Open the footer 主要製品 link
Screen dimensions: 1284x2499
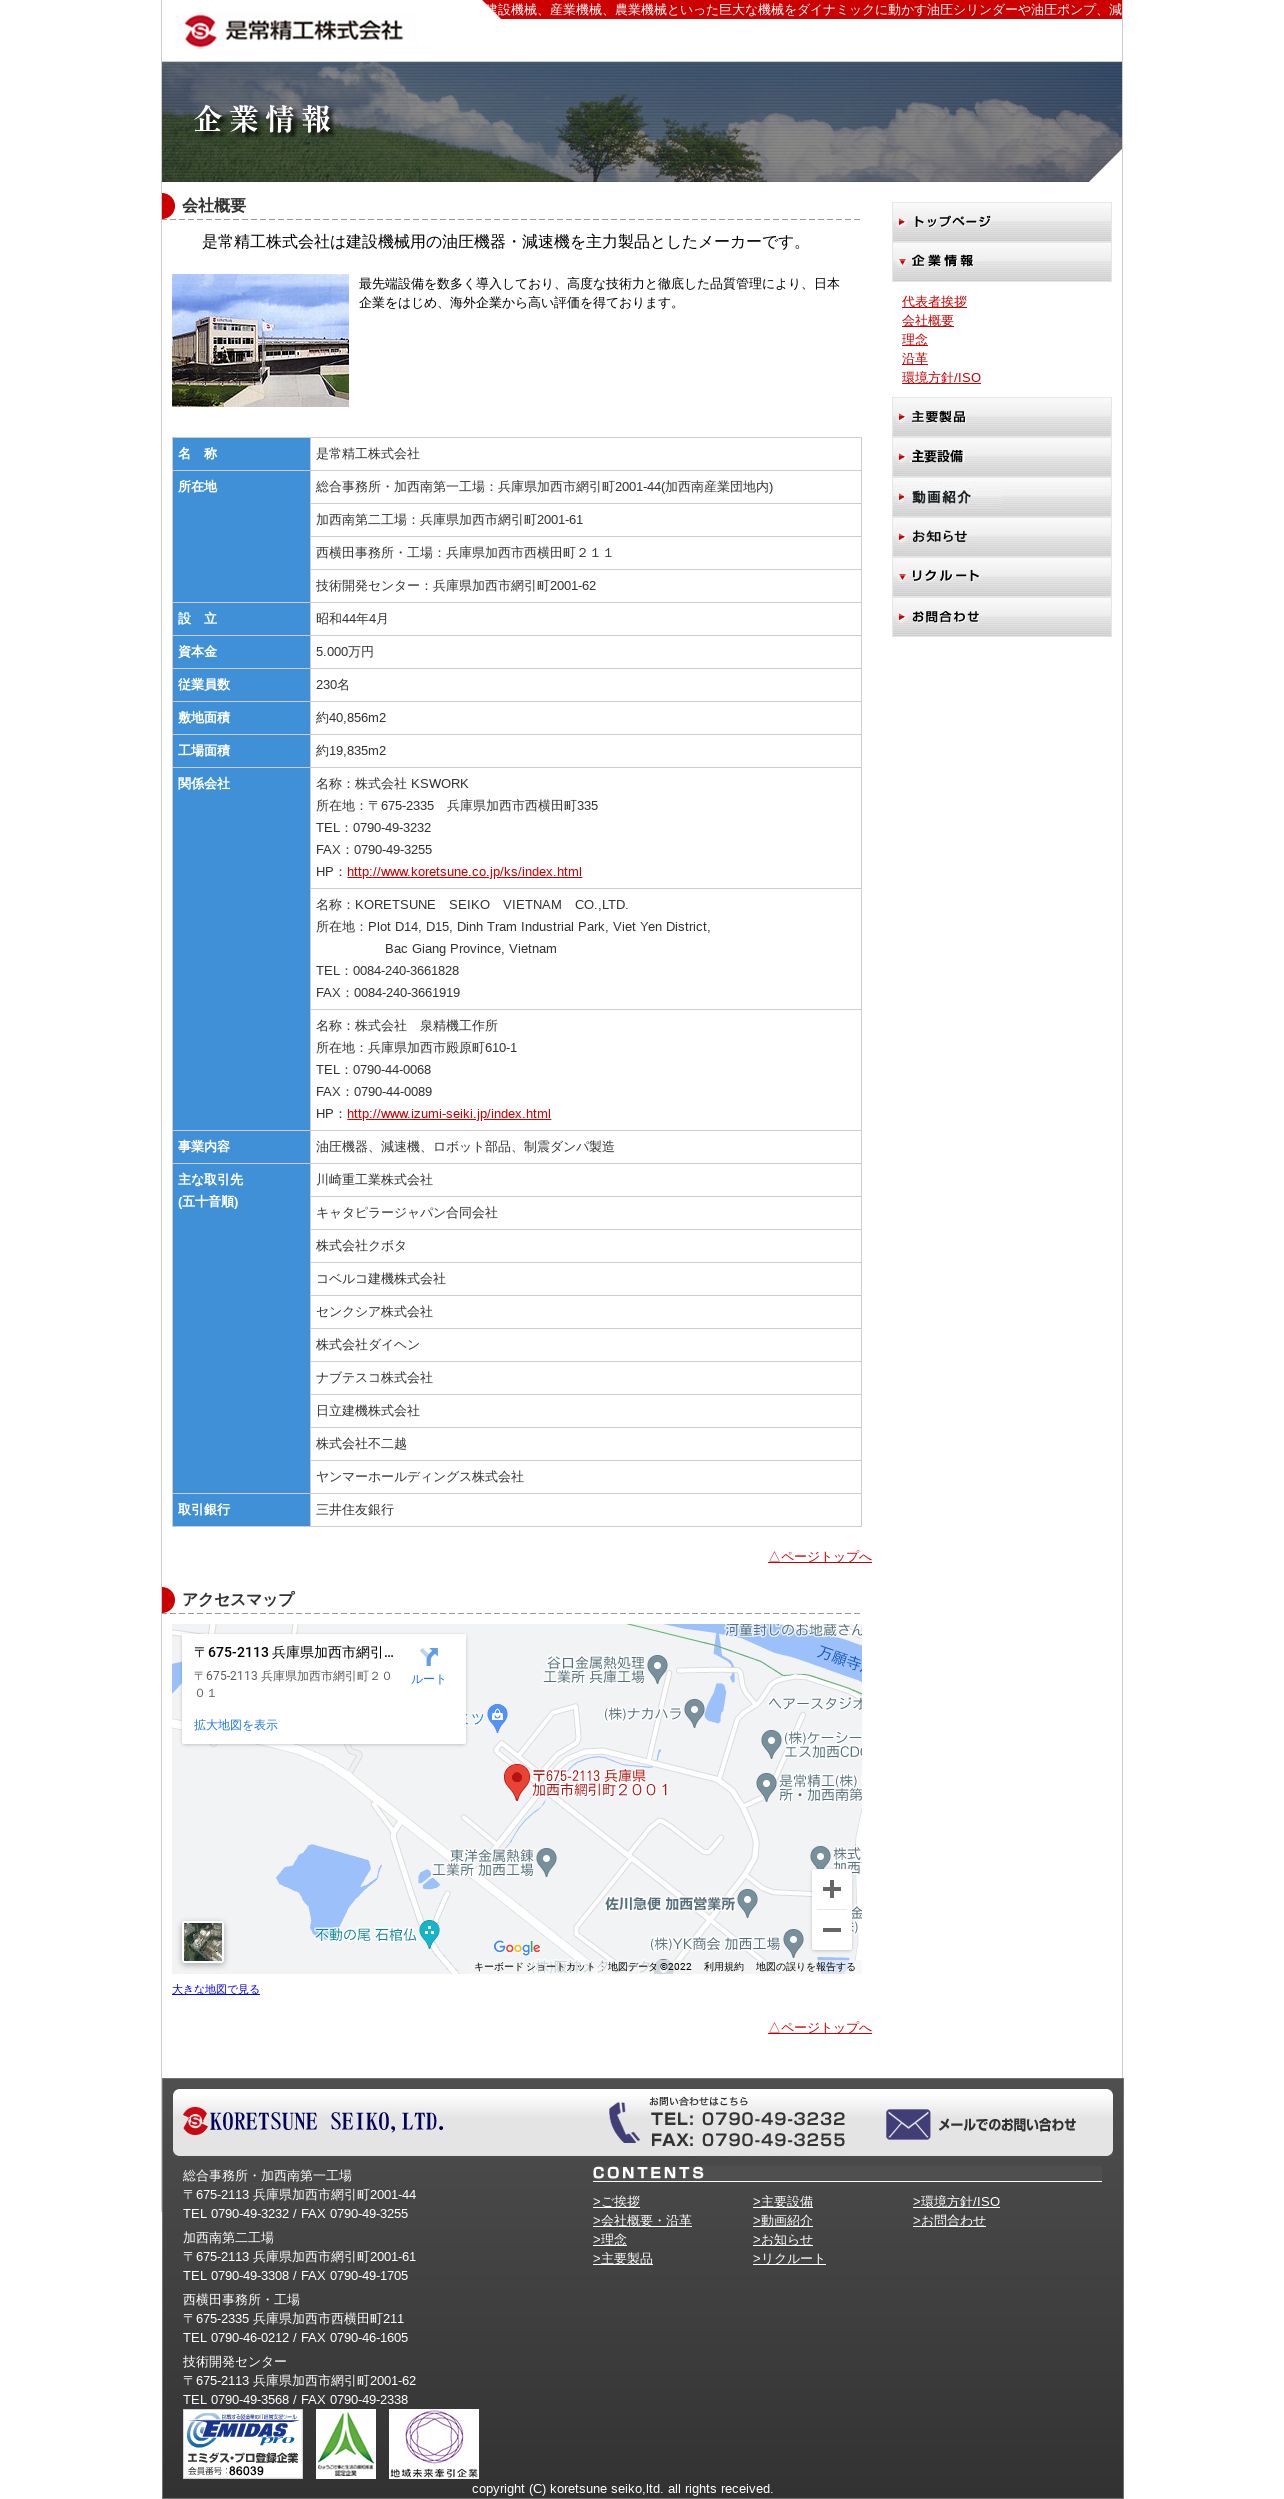point(623,2258)
